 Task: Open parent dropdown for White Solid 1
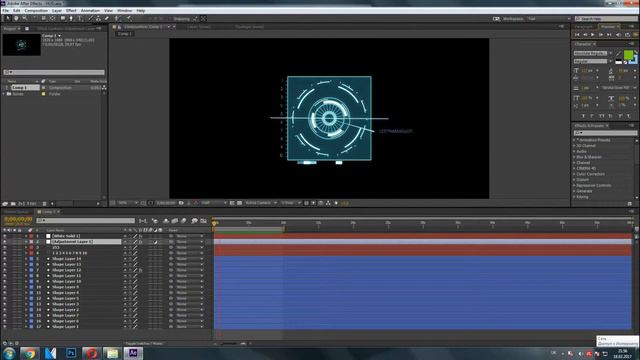pos(189,236)
